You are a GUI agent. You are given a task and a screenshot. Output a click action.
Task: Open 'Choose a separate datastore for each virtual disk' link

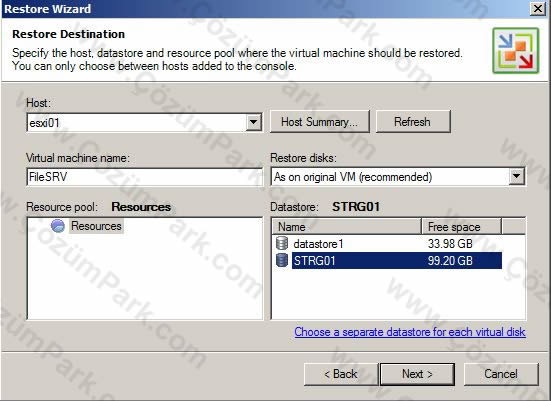click(410, 332)
